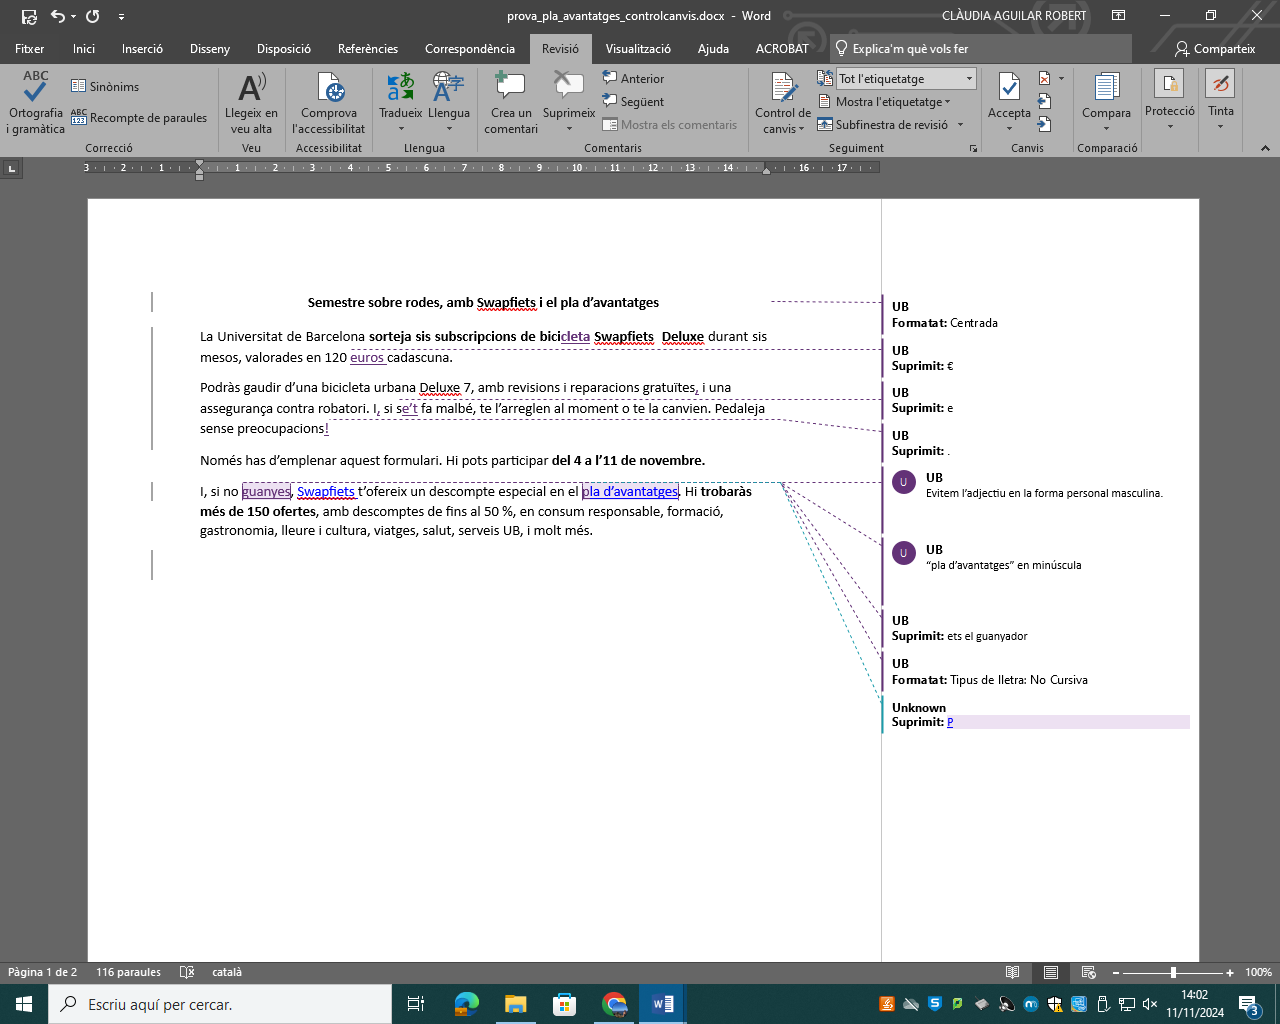The width and height of the screenshot is (1280, 1024).
Task: Toggle Control de canvis tracking
Action: click(783, 90)
